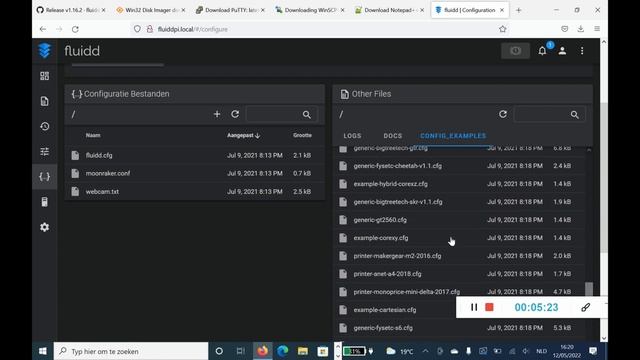
Task: Open the Windows Start menu
Action: 42,351
